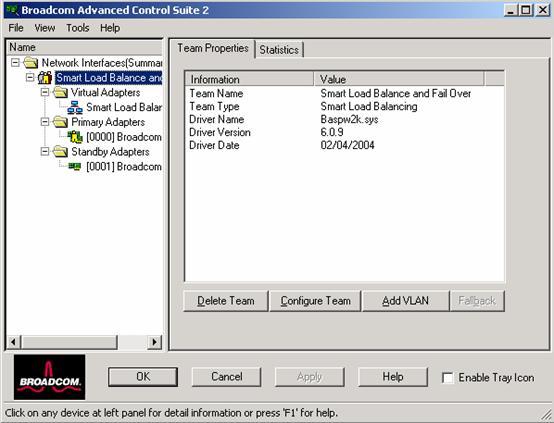
Task: Open the Help menu
Action: point(110,28)
